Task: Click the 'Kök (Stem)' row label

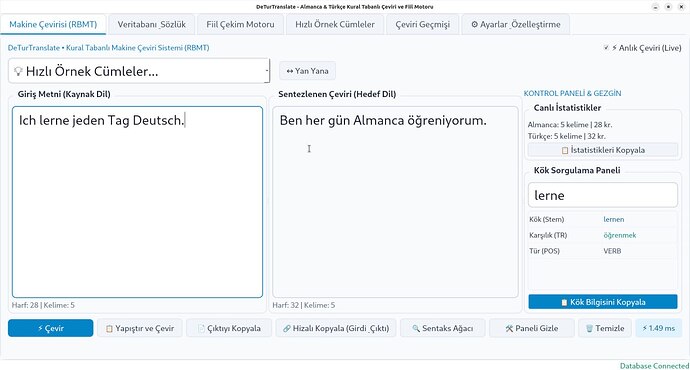Action: 547,219
